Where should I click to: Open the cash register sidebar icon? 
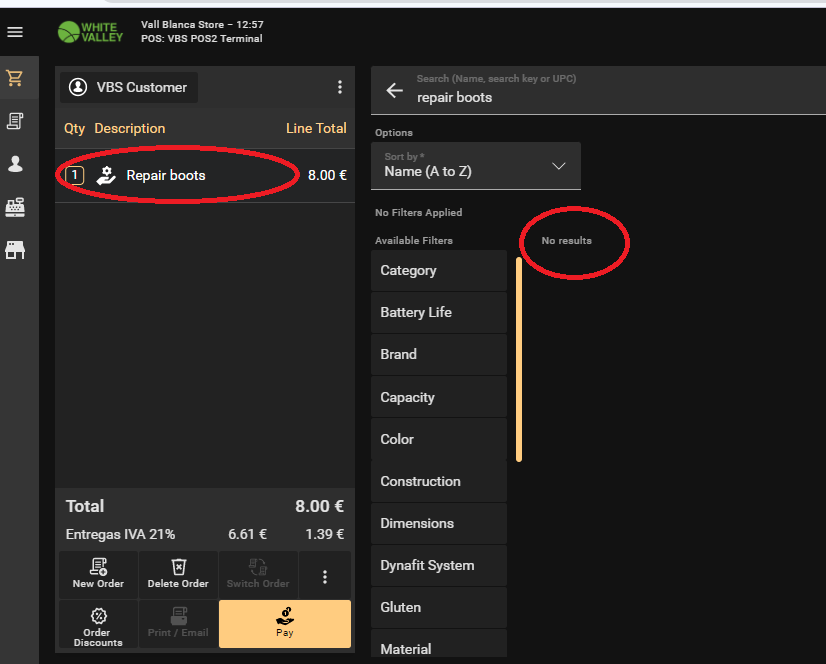point(15,207)
